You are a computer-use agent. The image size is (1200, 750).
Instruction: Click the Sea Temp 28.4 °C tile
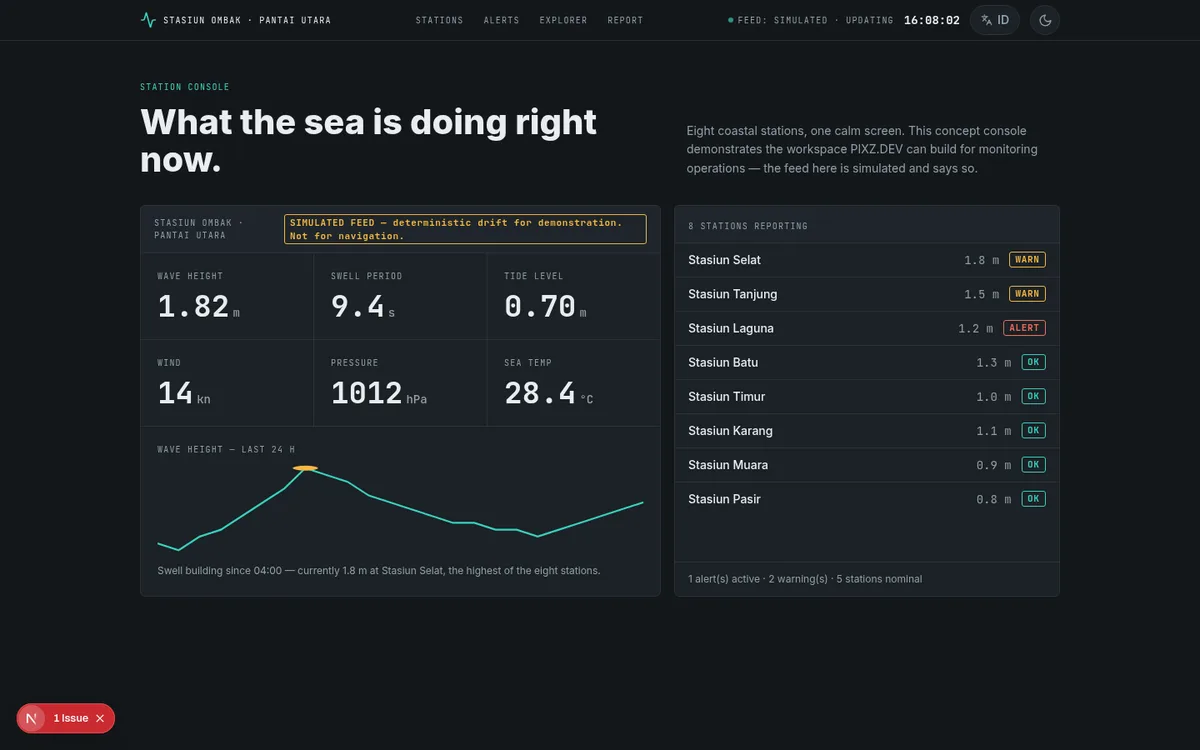(x=573, y=383)
